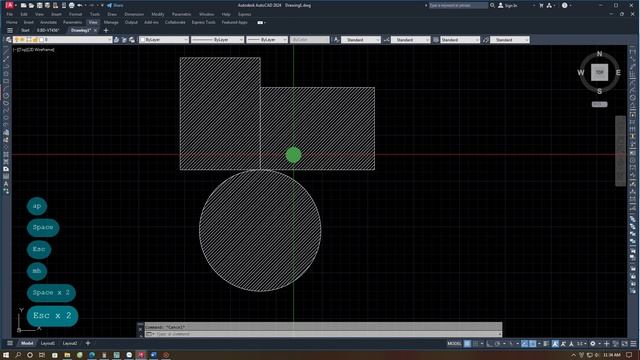
Task: Open Windows taskbar search icon
Action: click(18, 355)
